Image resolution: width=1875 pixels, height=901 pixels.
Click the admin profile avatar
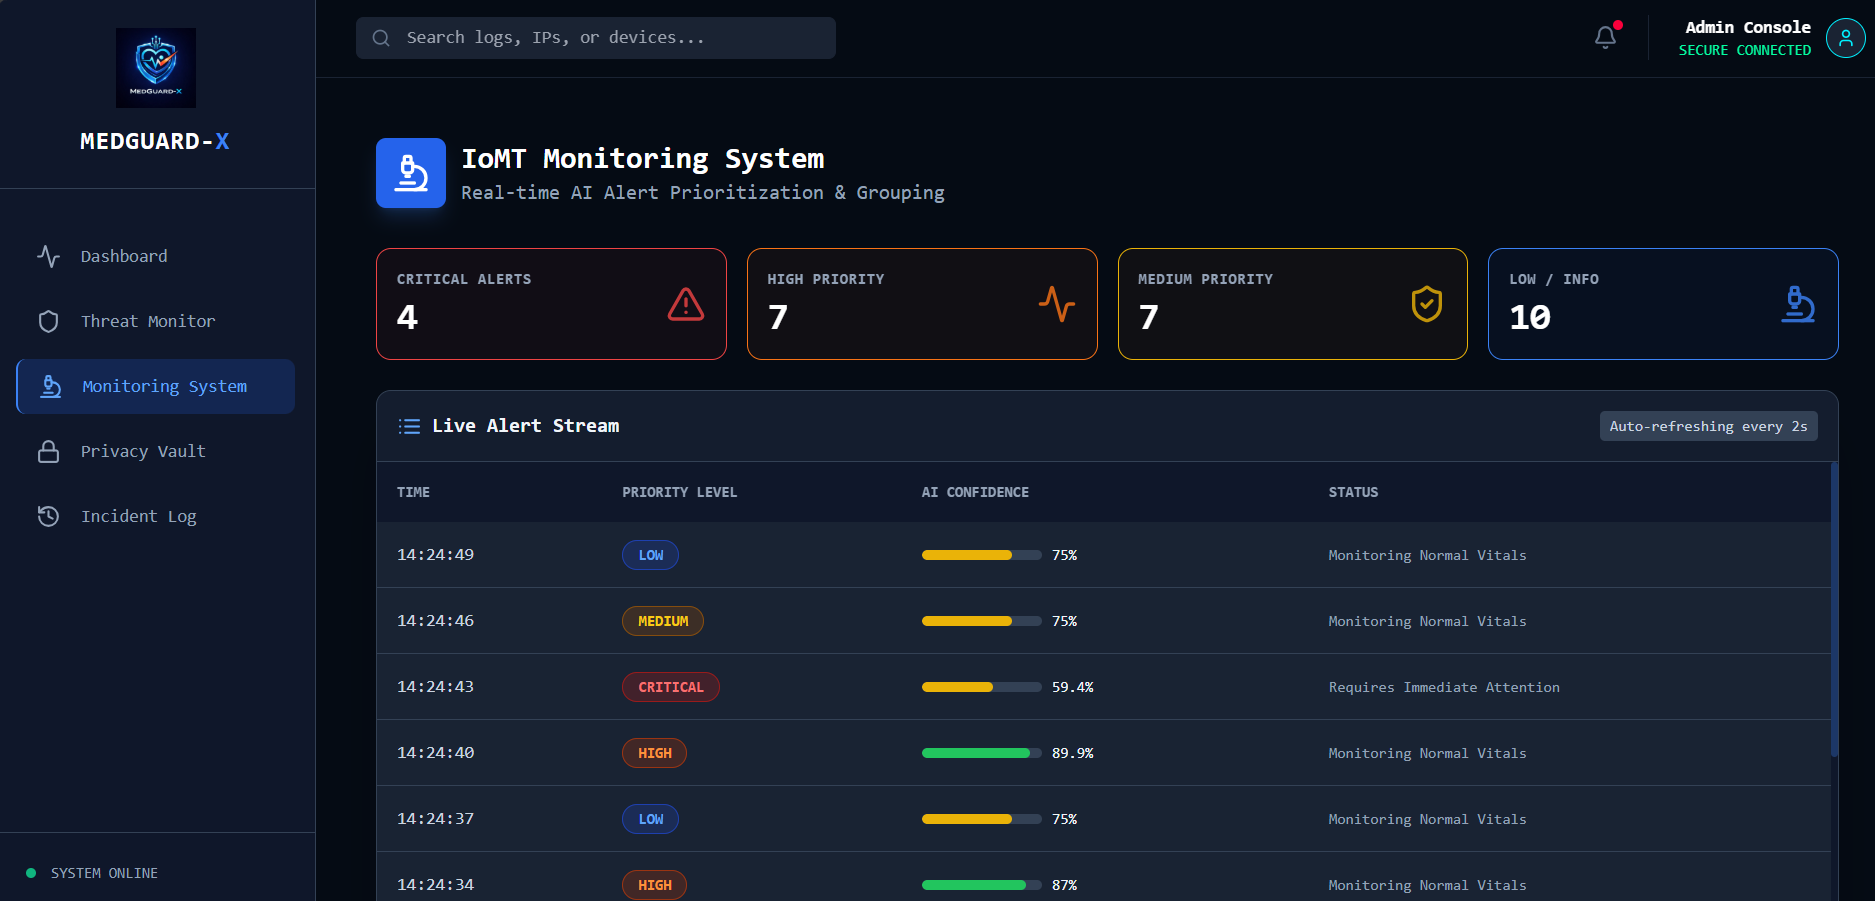tap(1845, 38)
